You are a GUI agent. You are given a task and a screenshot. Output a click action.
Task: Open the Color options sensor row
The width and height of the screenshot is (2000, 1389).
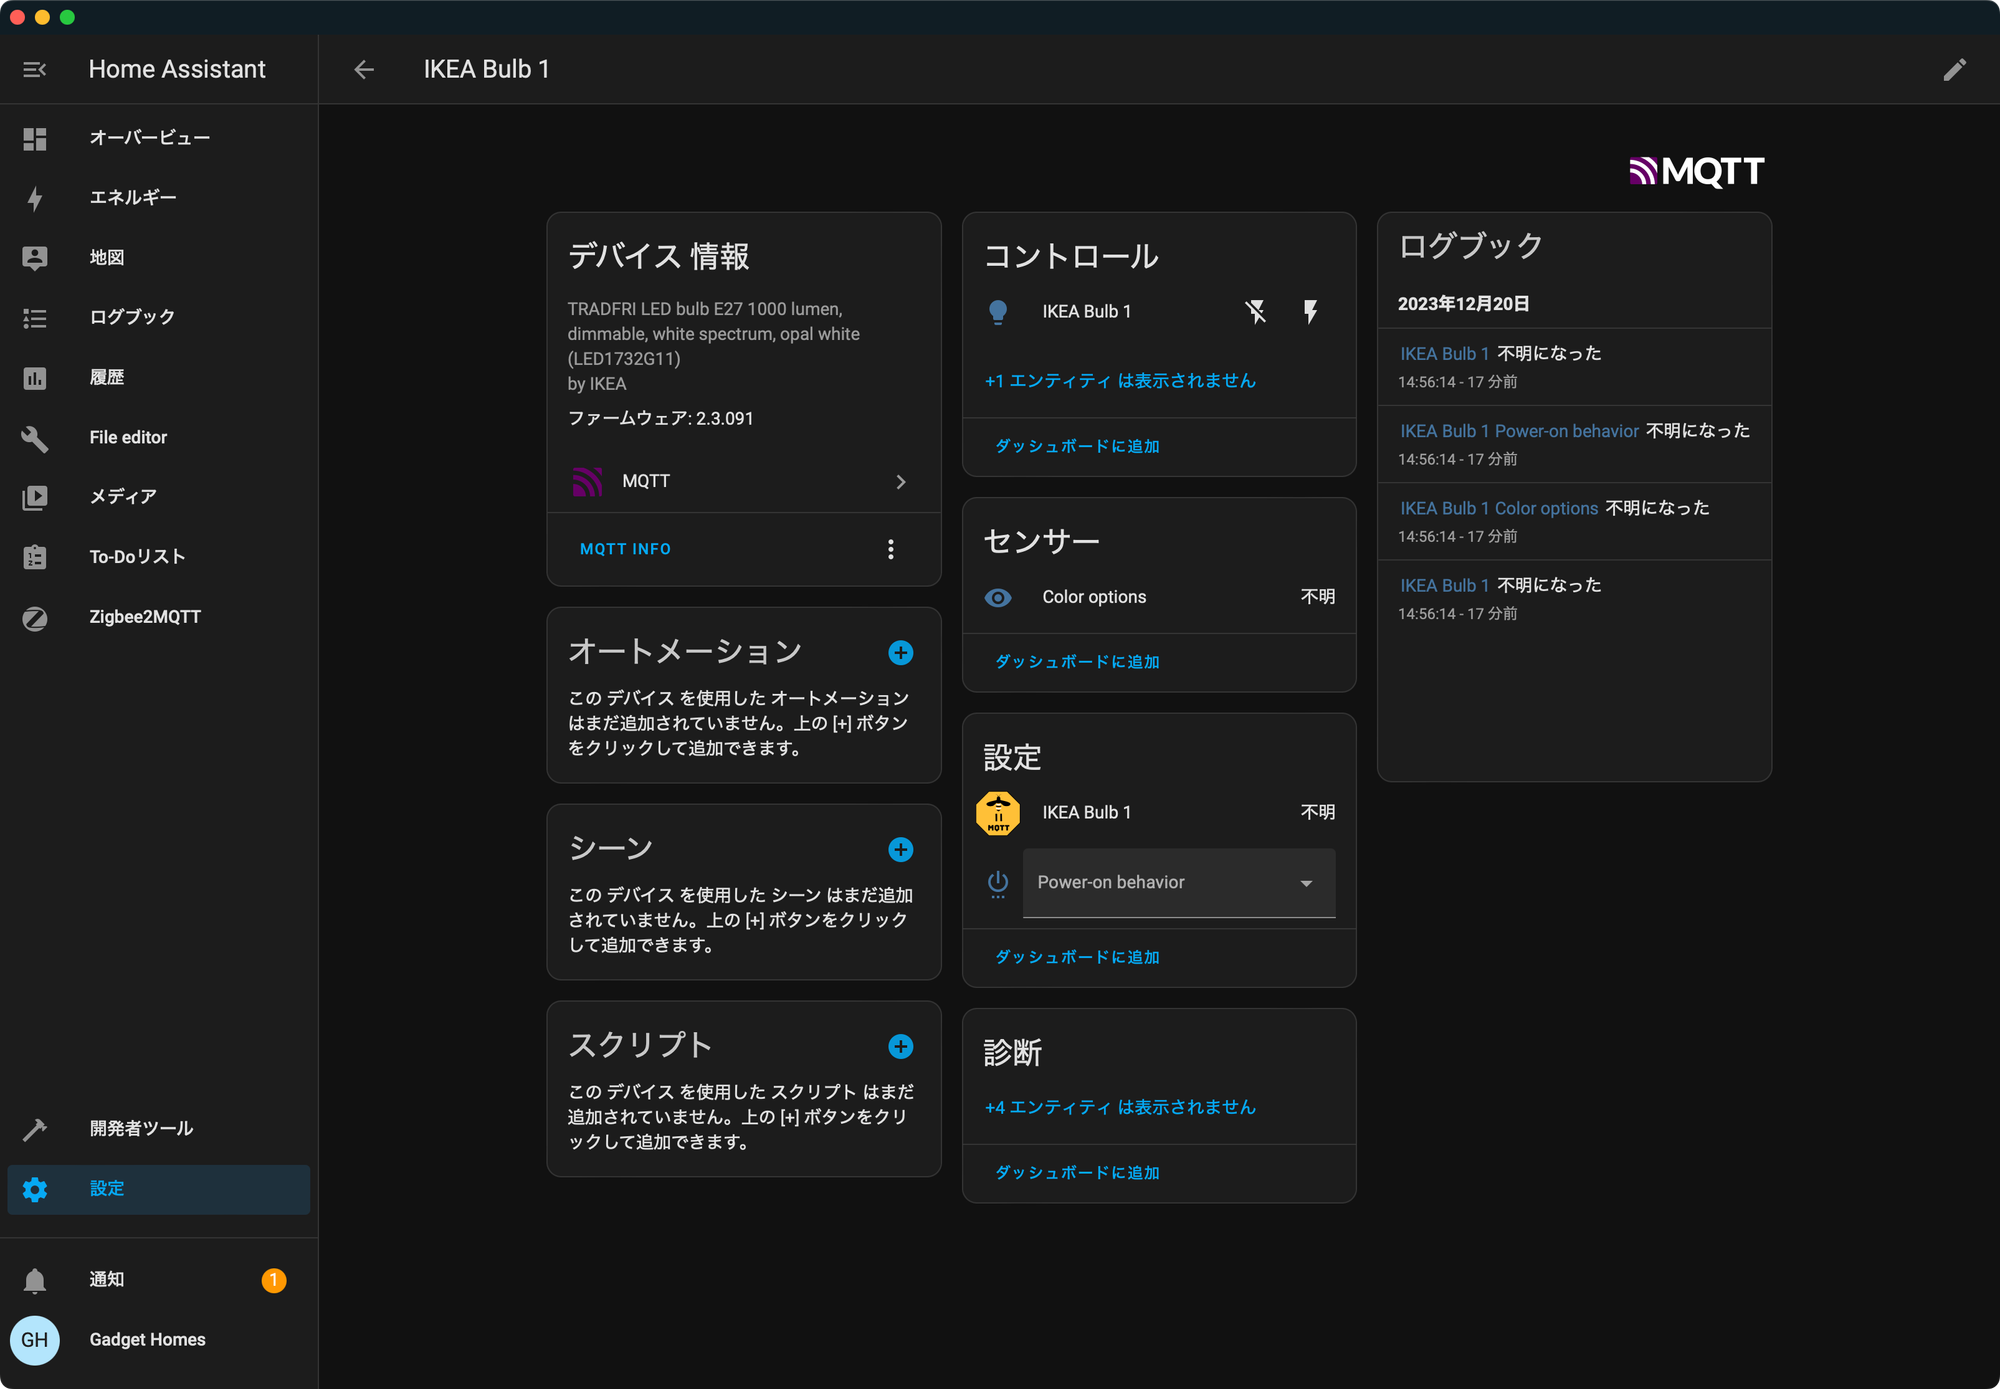click(1159, 597)
